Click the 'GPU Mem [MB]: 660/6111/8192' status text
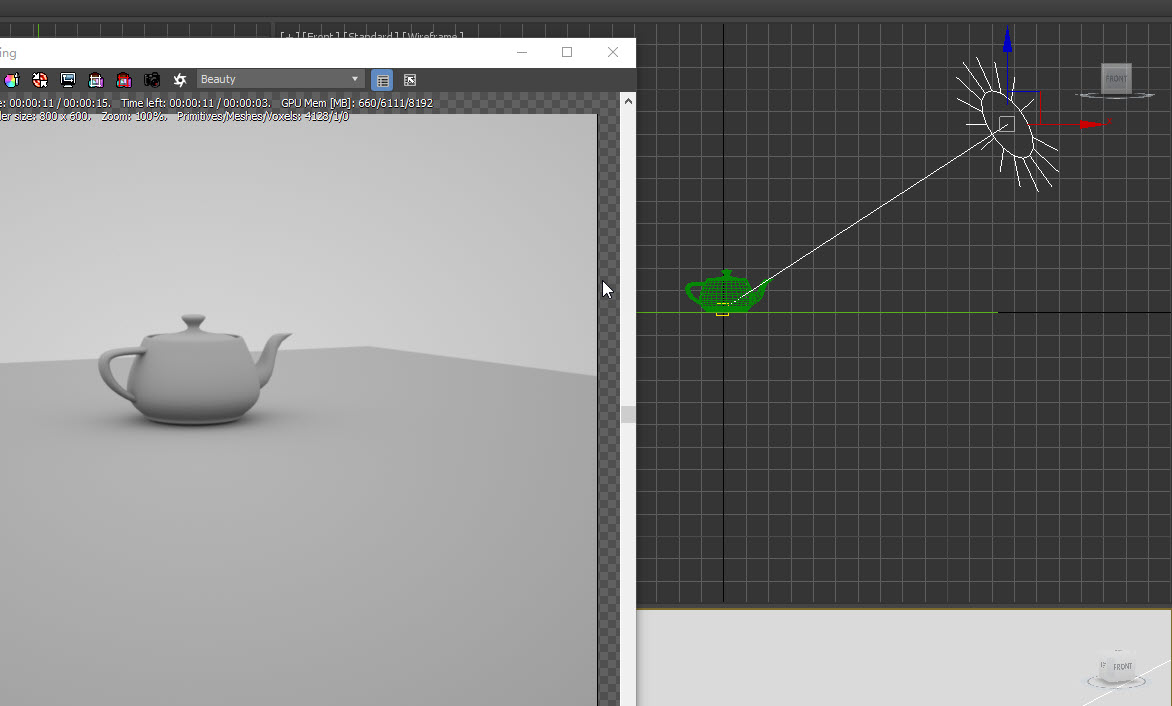Screen dimensions: 1172x706 pyautogui.click(x=357, y=103)
